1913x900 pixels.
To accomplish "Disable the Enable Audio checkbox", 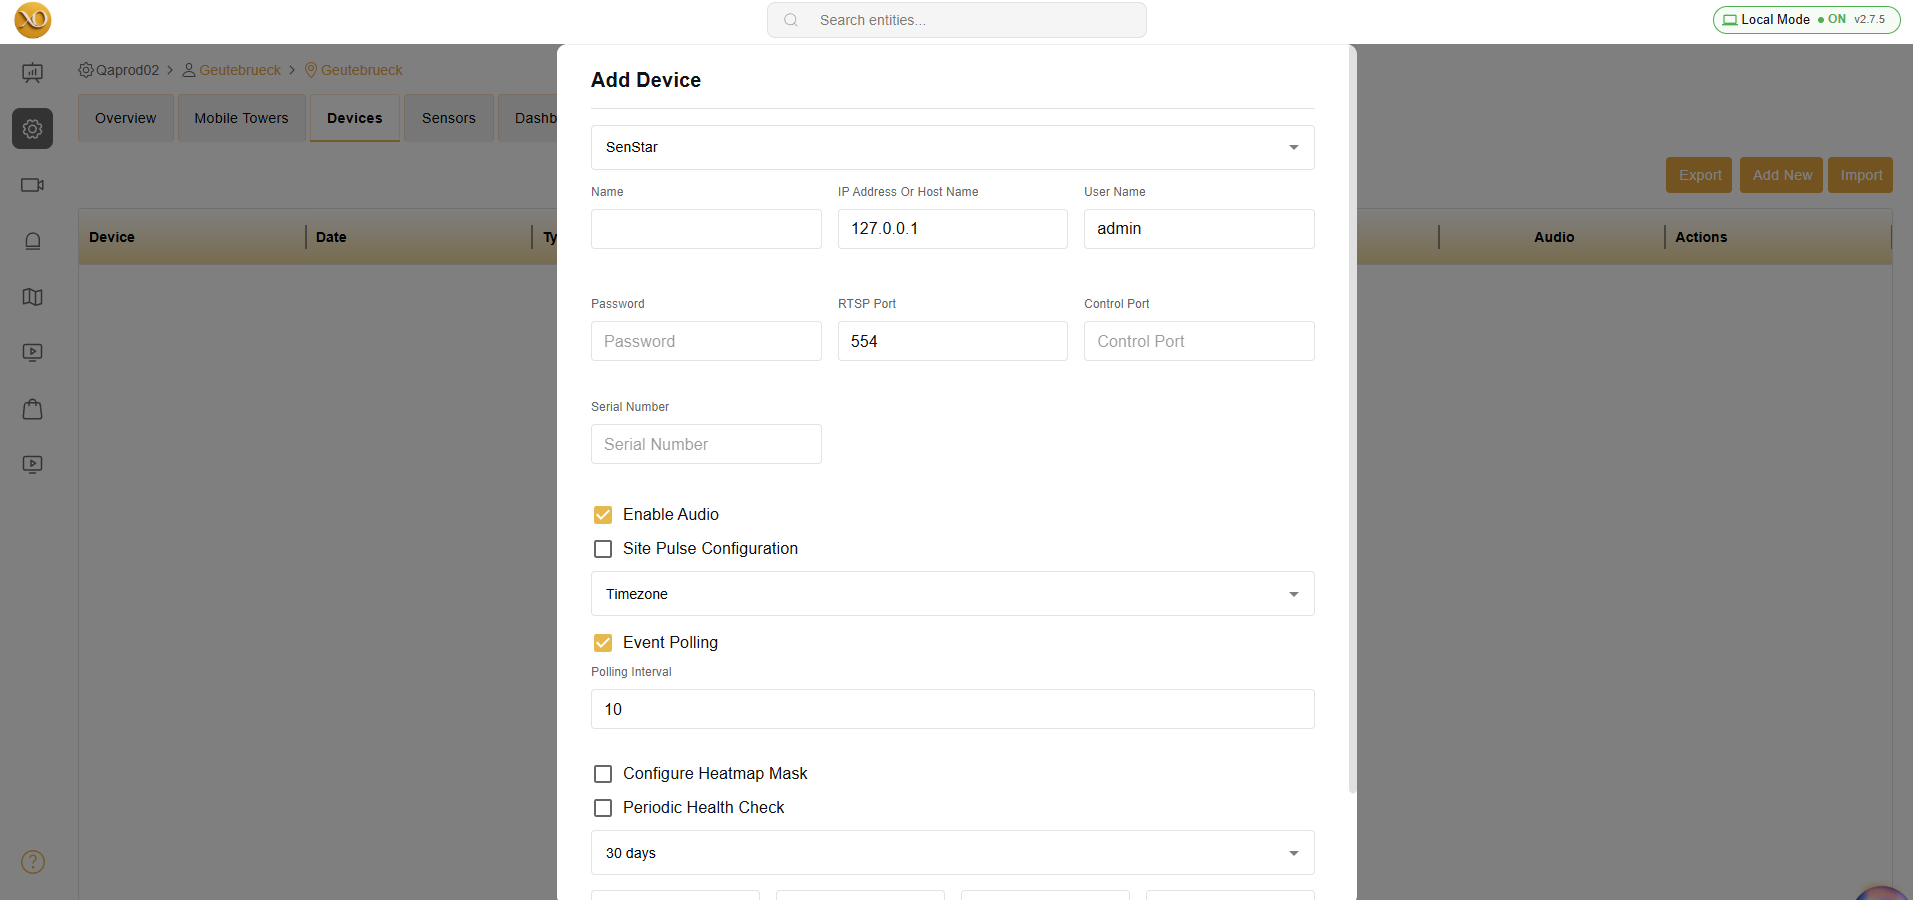I will tap(603, 514).
